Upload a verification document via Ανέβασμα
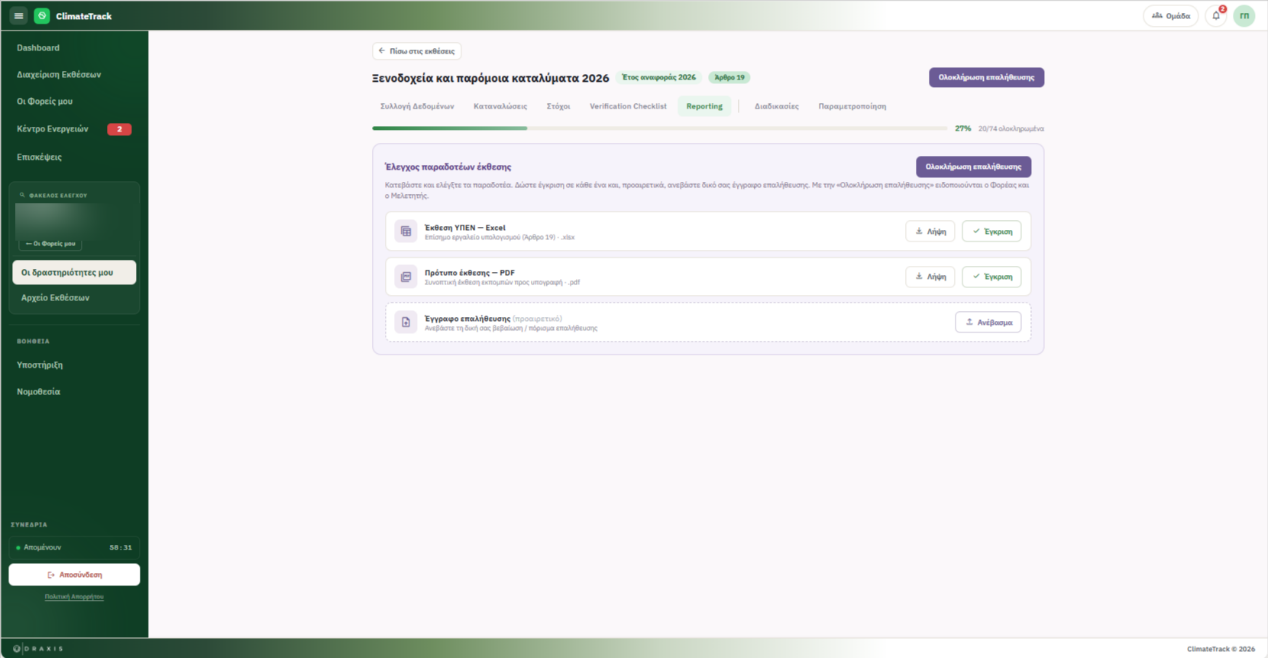1268x658 pixels. (x=988, y=322)
